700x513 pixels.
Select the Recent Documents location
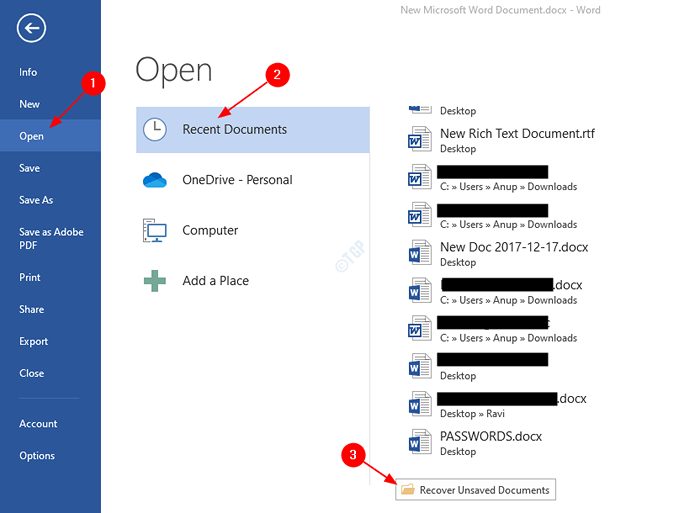pyautogui.click(x=253, y=129)
